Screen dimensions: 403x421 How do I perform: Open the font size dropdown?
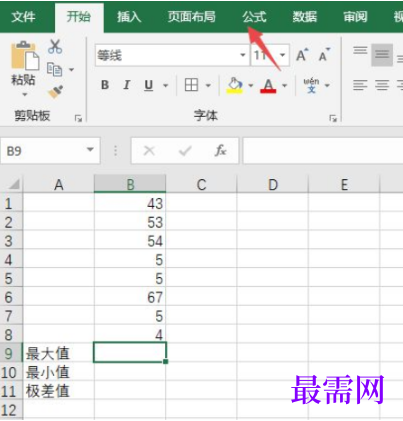pyautogui.click(x=282, y=55)
